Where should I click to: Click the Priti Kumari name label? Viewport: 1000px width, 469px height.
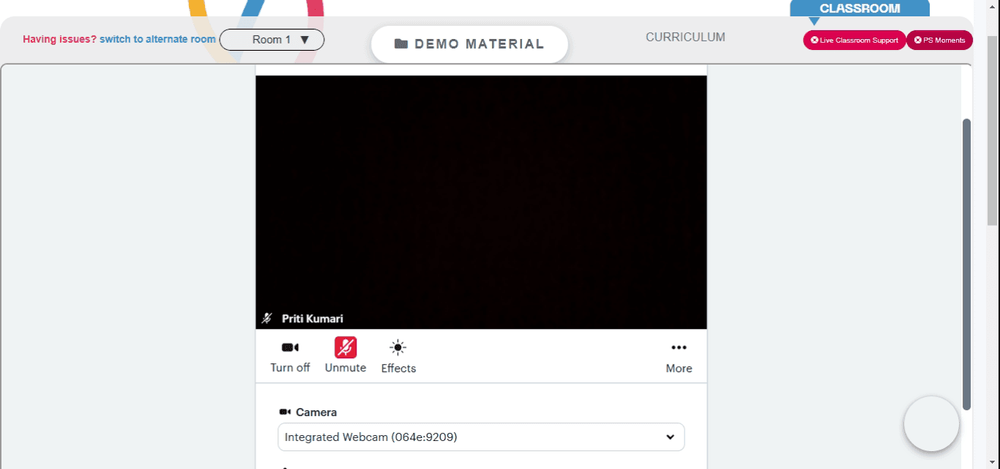[x=312, y=318]
